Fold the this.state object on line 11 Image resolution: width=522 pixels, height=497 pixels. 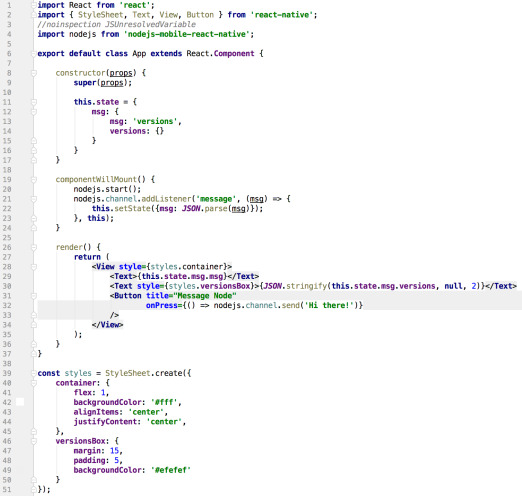pos(34,102)
